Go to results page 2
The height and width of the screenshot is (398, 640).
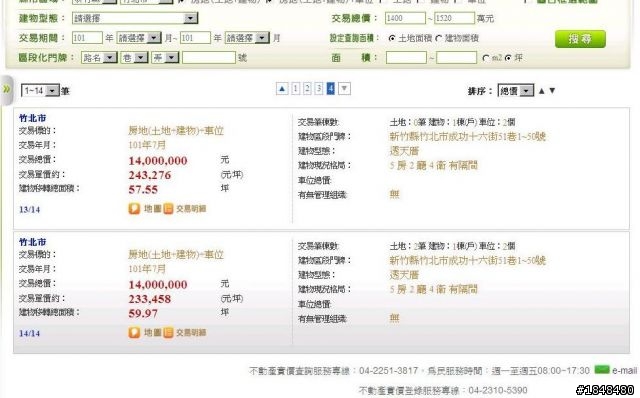(x=307, y=89)
